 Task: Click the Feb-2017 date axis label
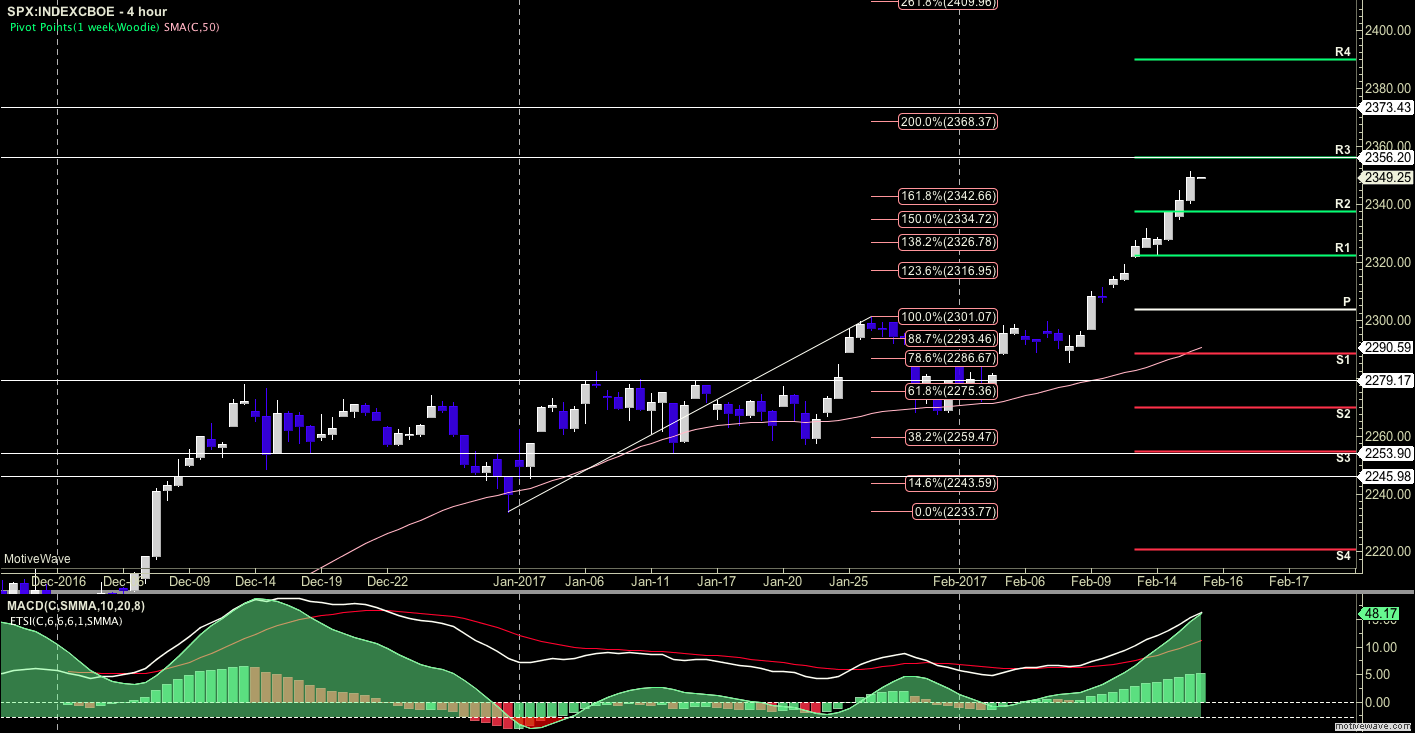tap(960, 581)
